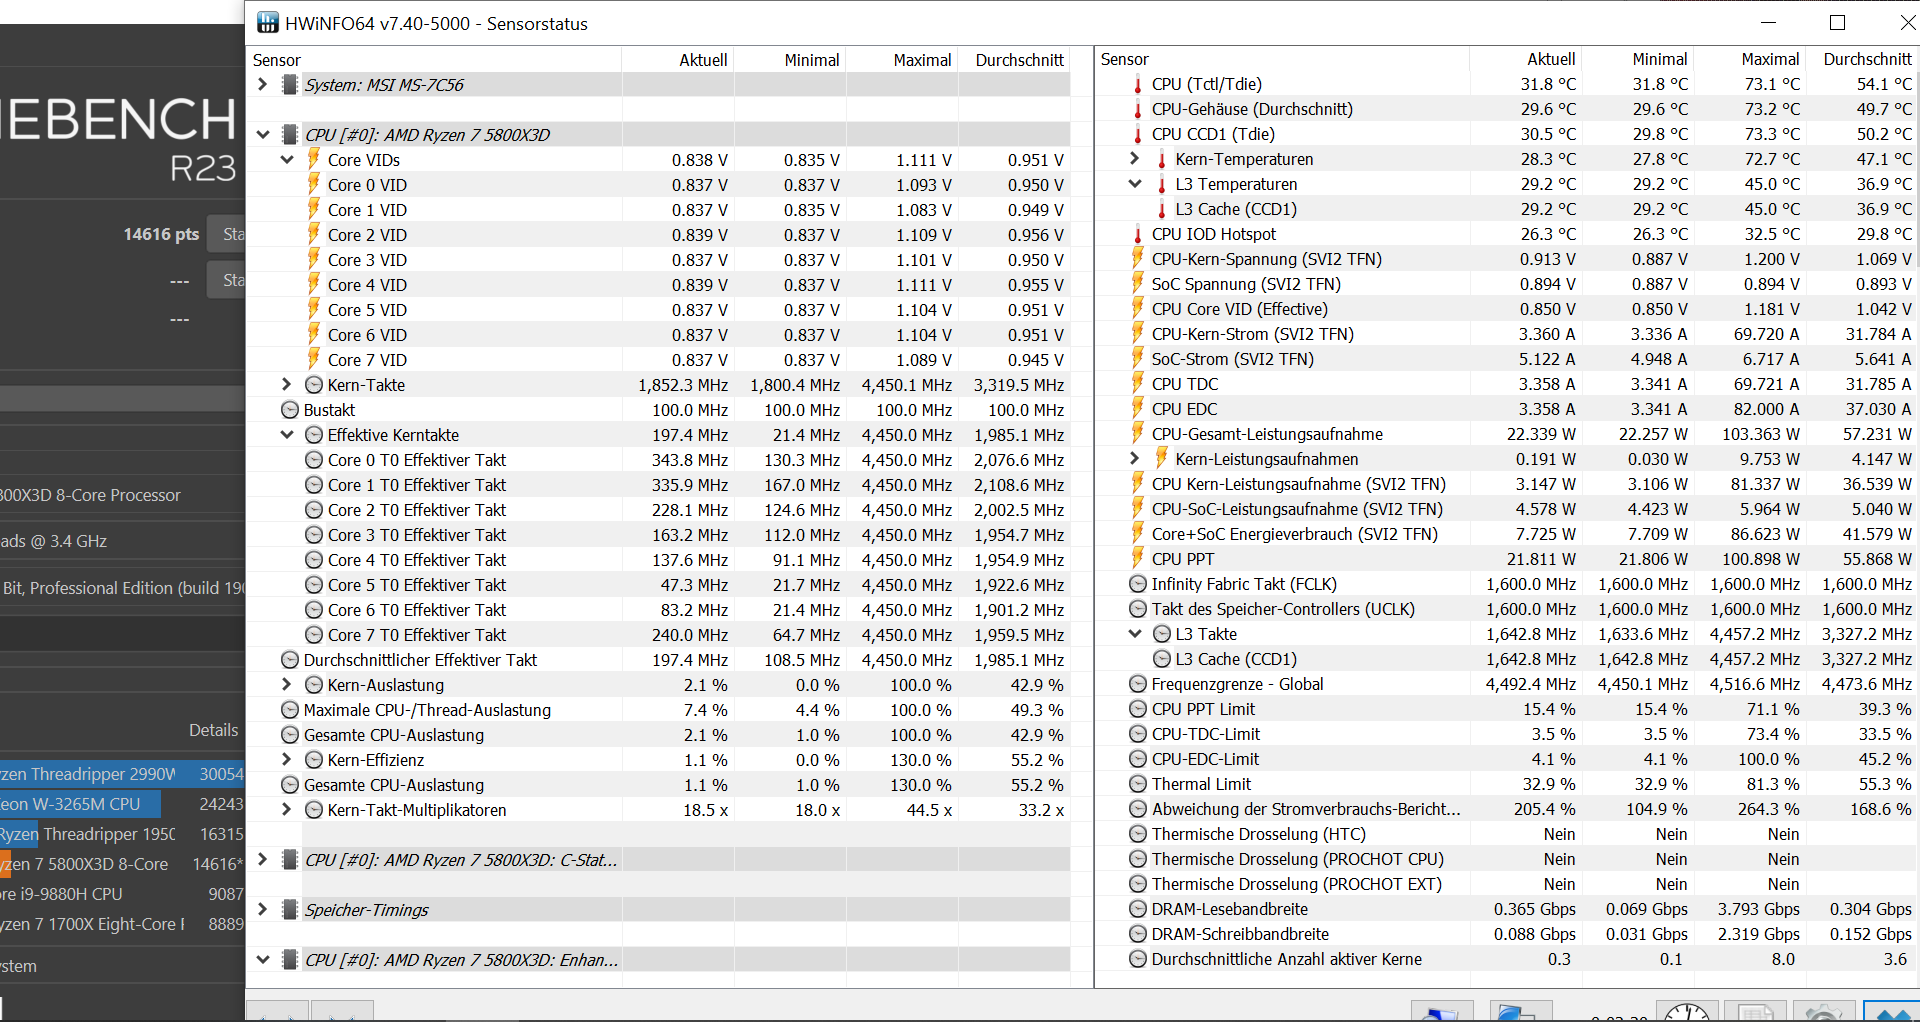Select the Core 7 VID sensor row
The height and width of the screenshot is (1022, 1920).
click(659, 360)
